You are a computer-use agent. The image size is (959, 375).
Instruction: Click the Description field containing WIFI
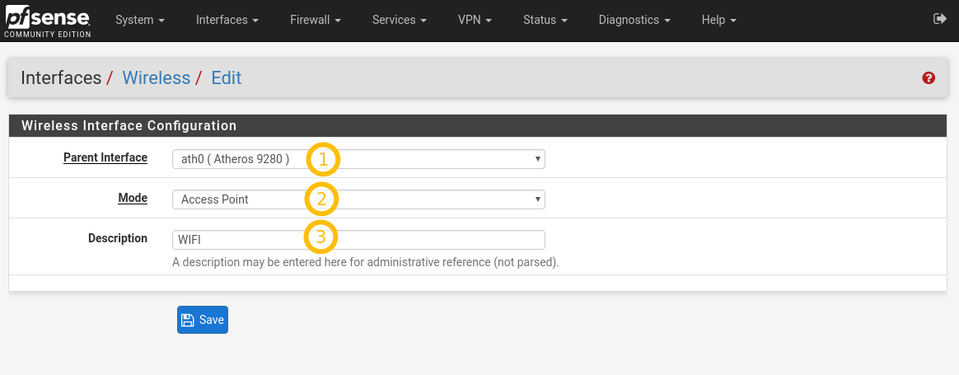[x=358, y=240]
